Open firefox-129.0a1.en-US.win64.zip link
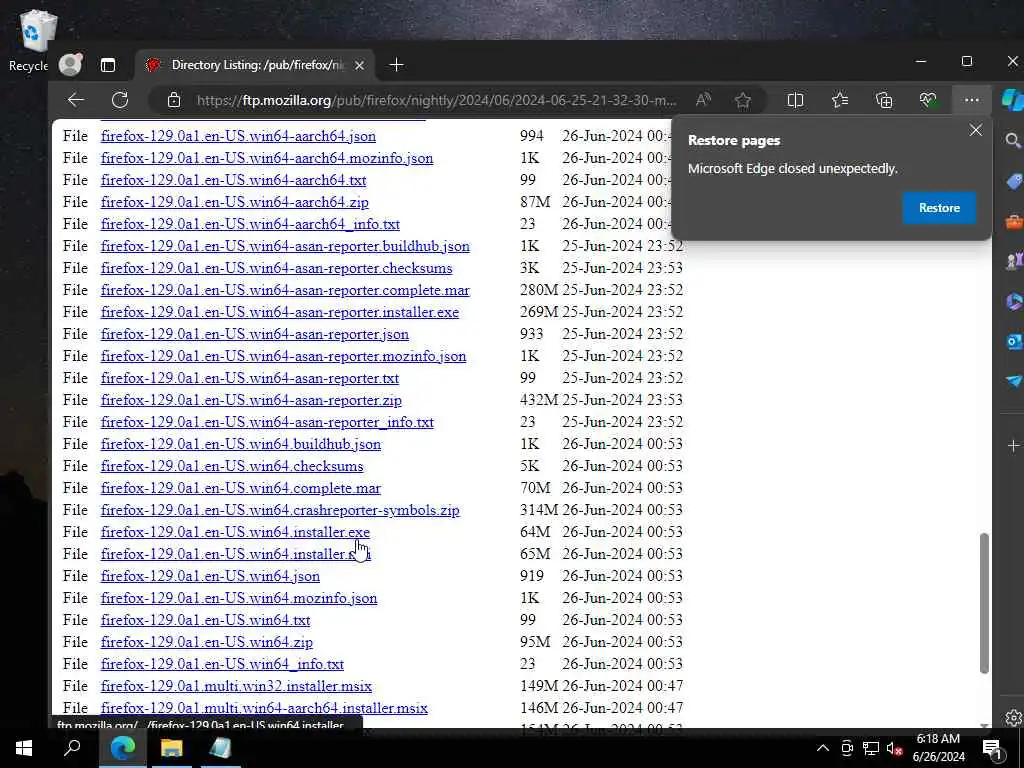 click(206, 642)
